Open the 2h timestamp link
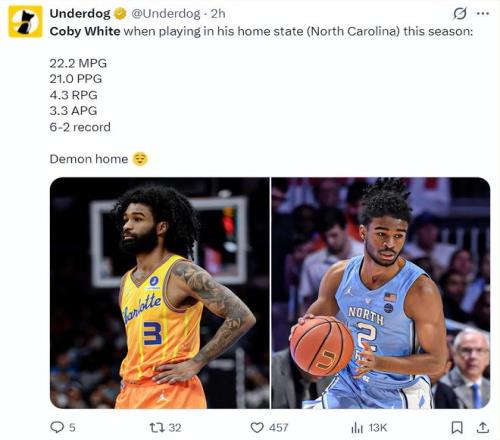 pos(218,14)
